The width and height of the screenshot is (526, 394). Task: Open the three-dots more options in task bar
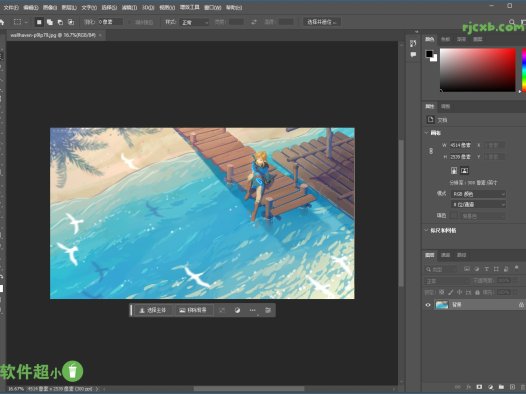pos(253,310)
